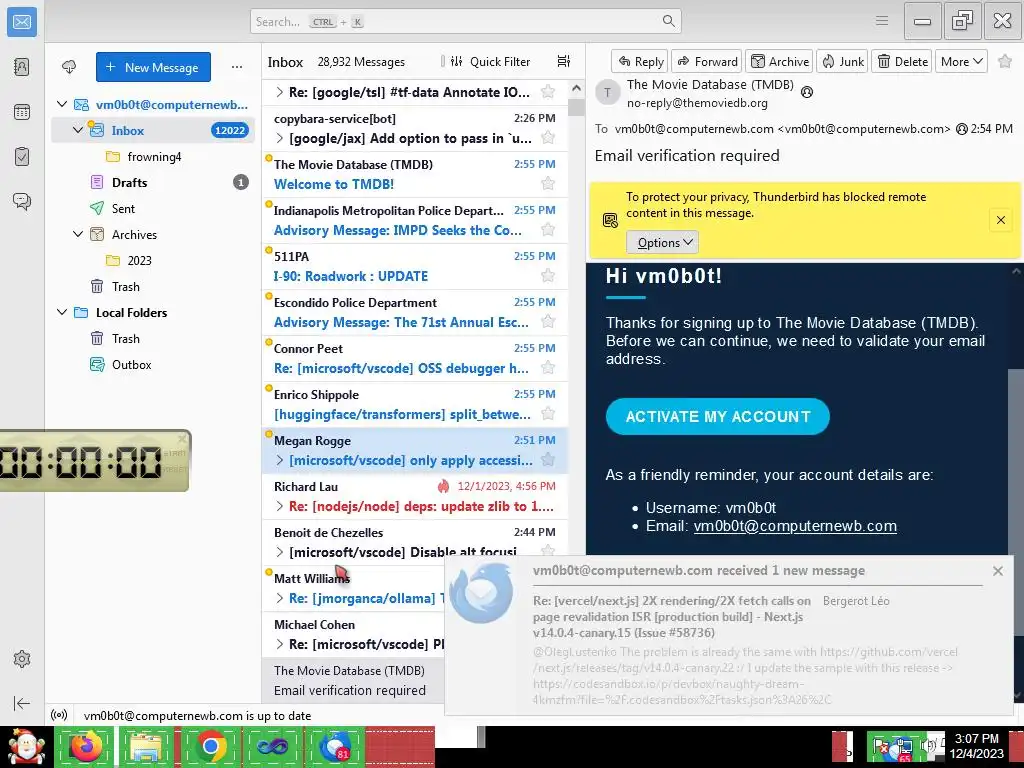Select Trash under Local Folders
Screen dimensions: 1024x768
click(153, 338)
